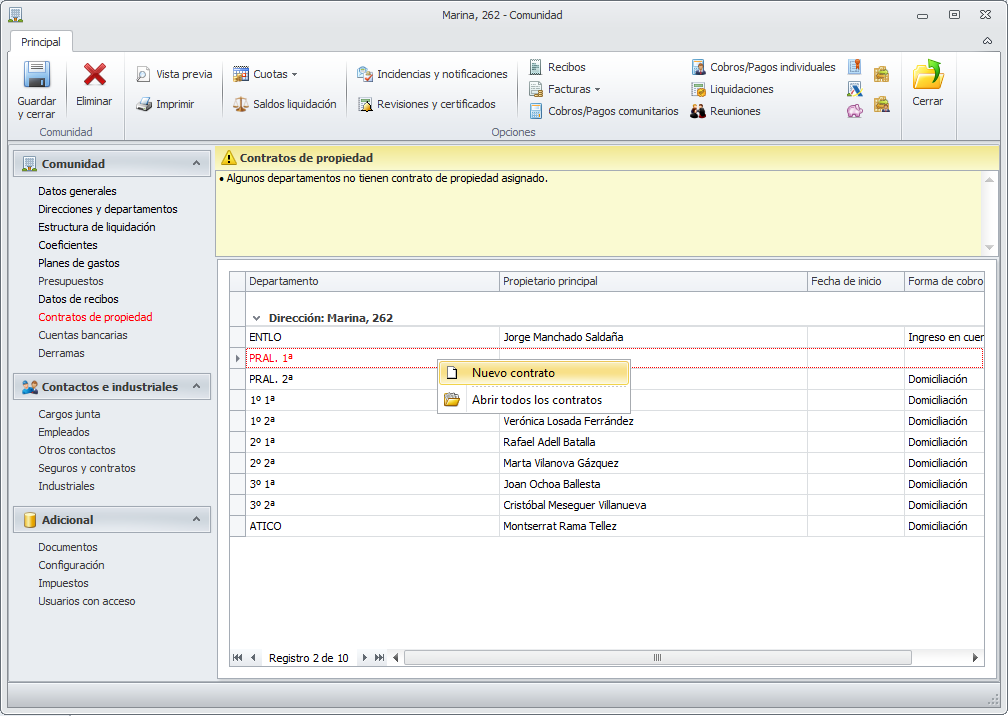The image size is (1008, 716).
Task: Open Cuentas bancarias in sidebar
Action: pos(82,335)
